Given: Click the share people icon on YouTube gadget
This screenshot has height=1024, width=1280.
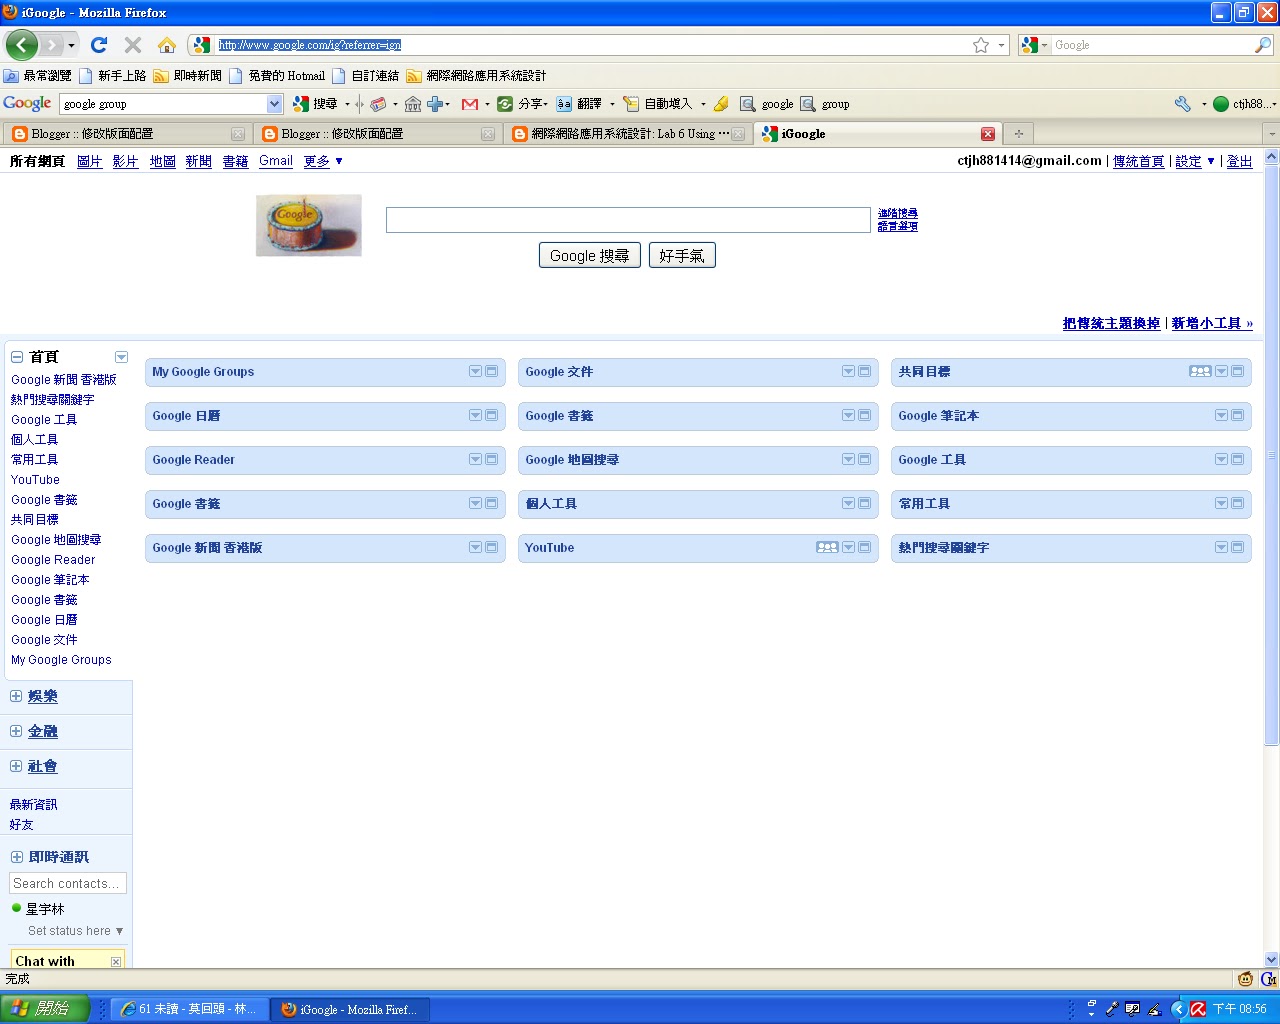Looking at the screenshot, I should tap(827, 547).
